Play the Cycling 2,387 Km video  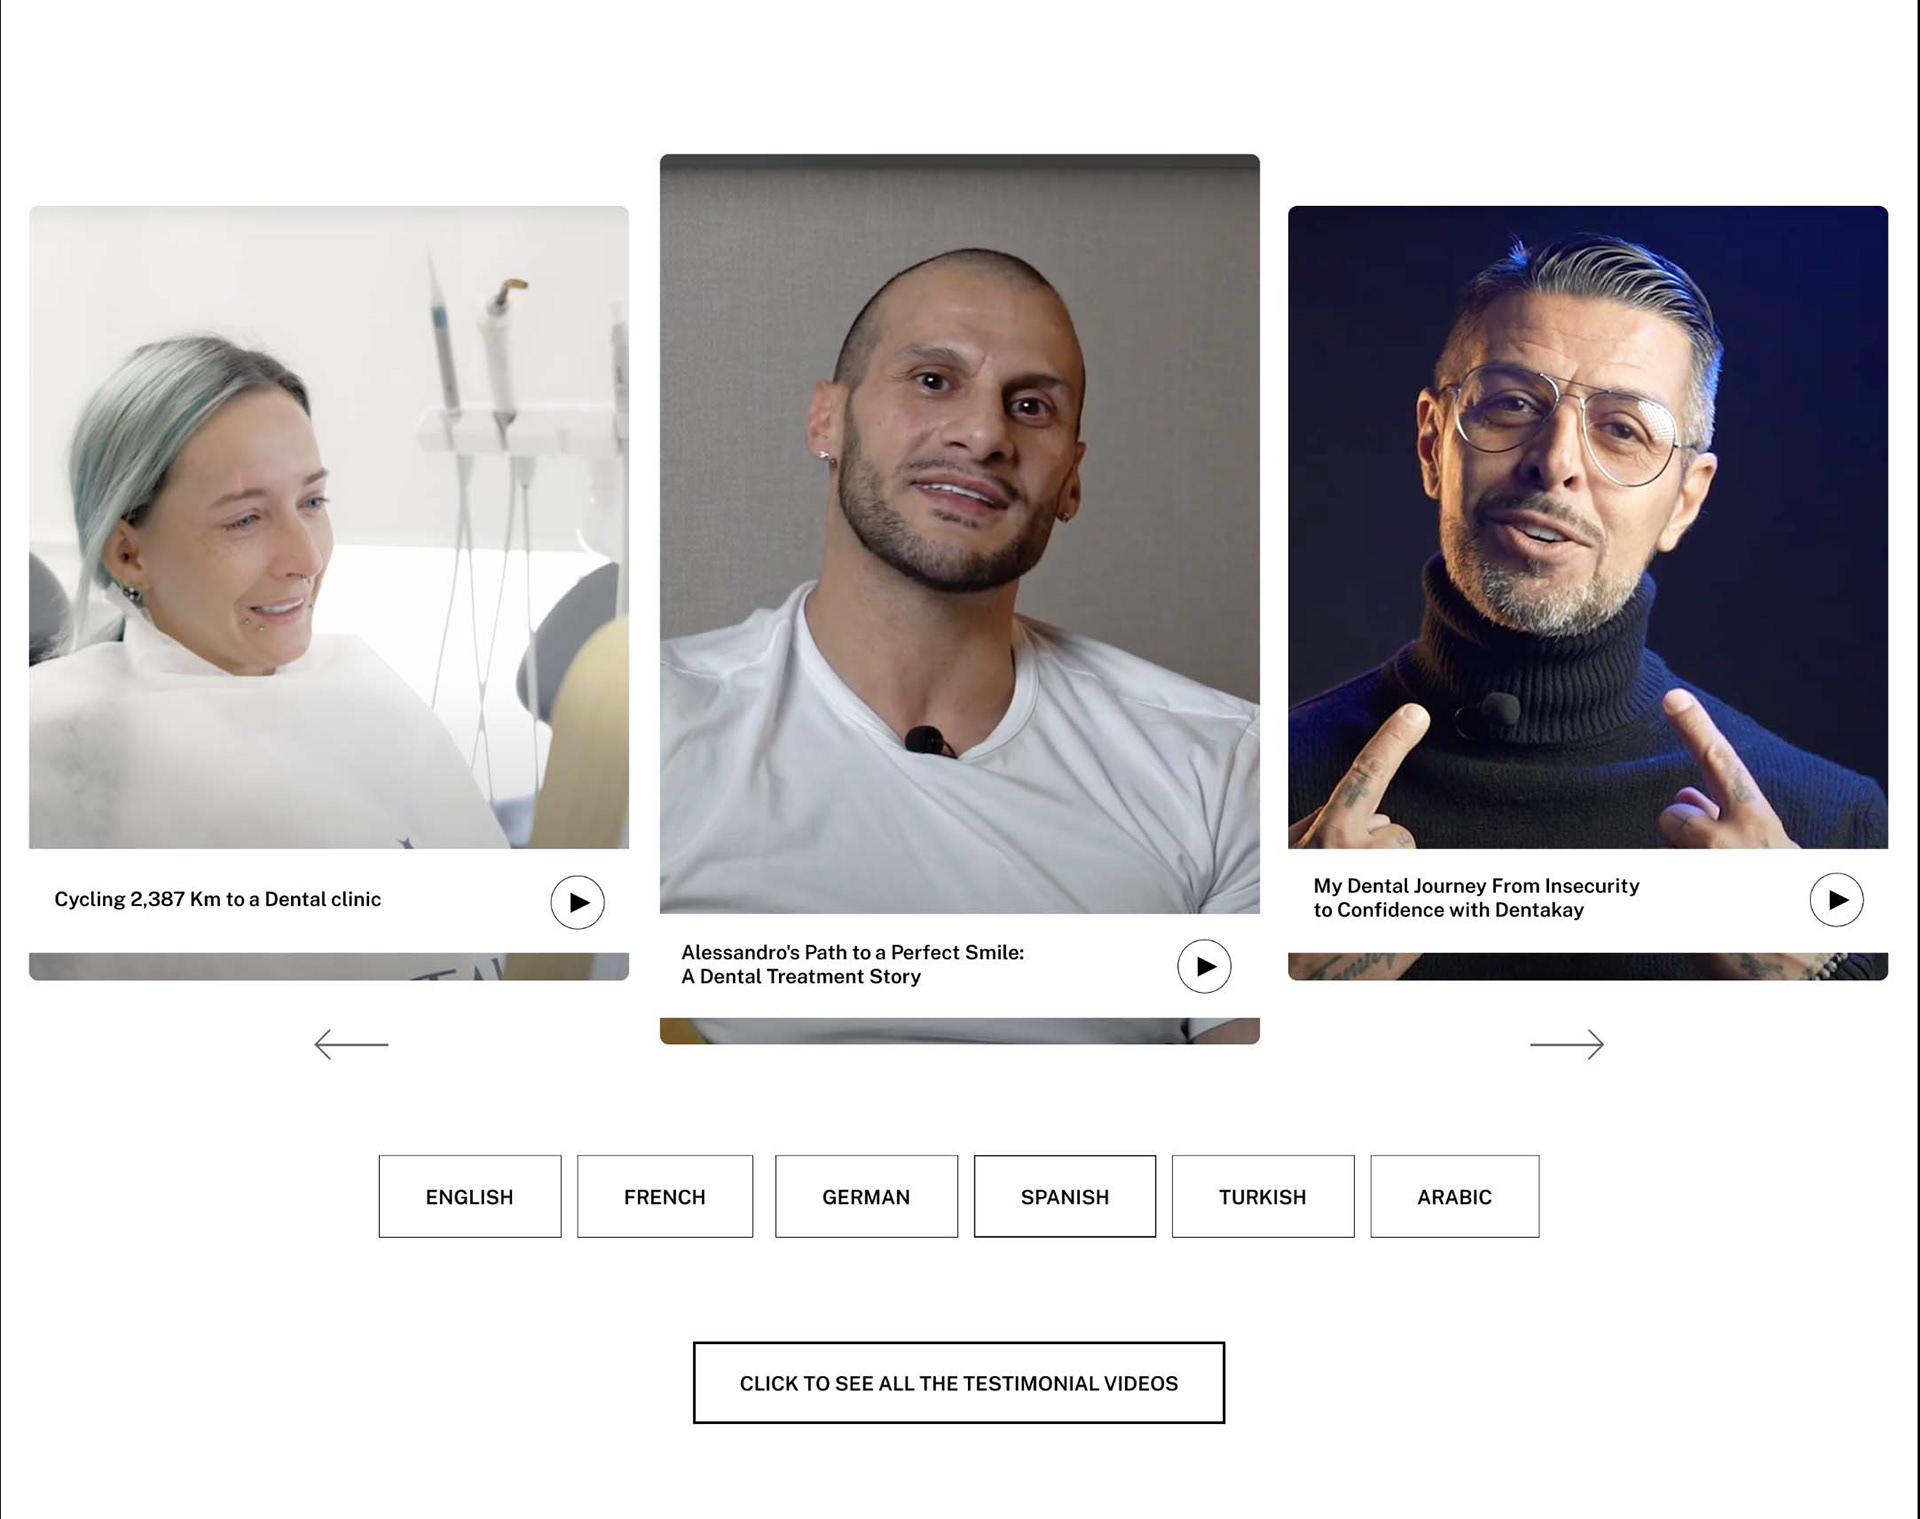[x=577, y=902]
